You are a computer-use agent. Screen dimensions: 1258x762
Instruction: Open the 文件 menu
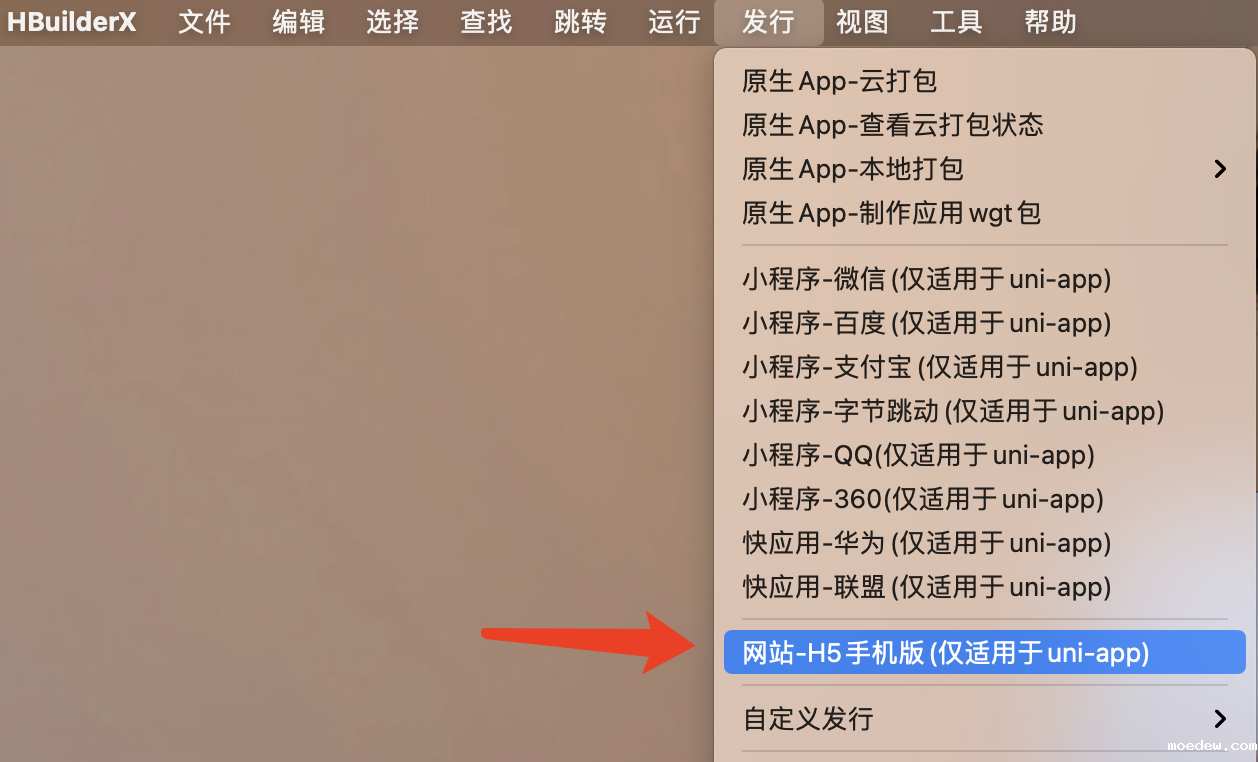[x=204, y=21]
